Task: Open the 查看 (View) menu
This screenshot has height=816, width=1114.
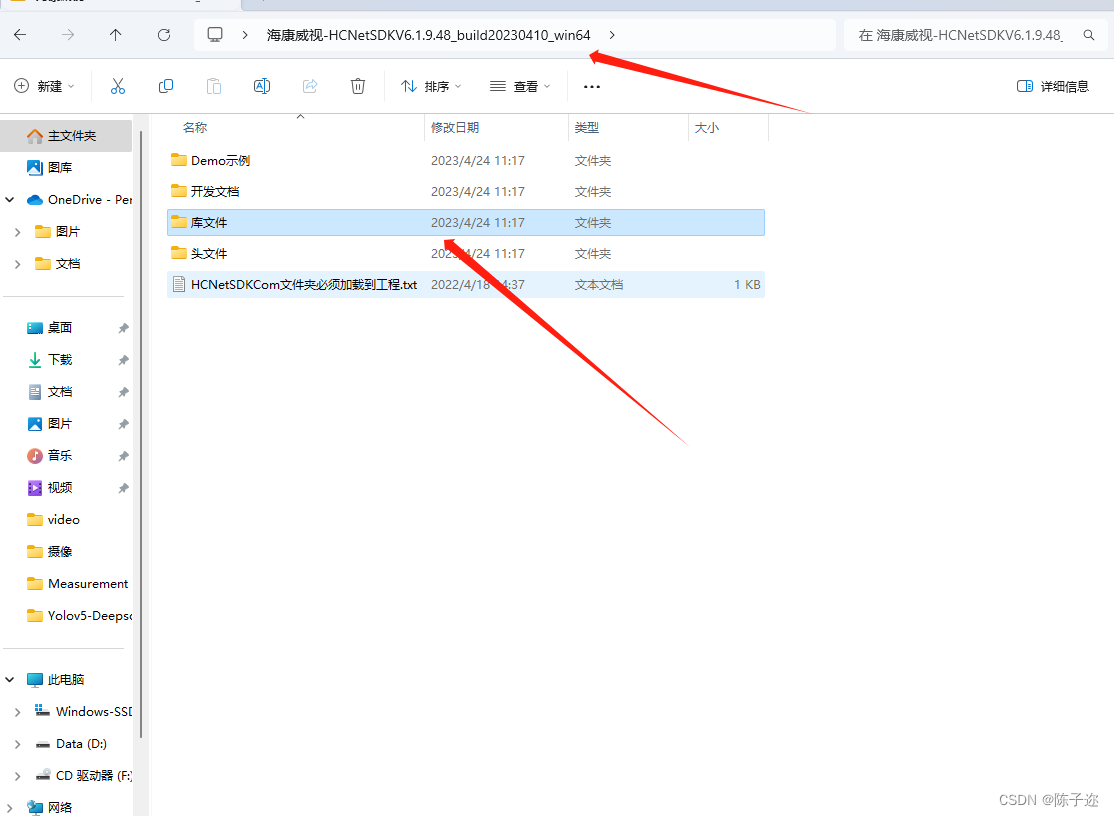Action: [x=519, y=86]
